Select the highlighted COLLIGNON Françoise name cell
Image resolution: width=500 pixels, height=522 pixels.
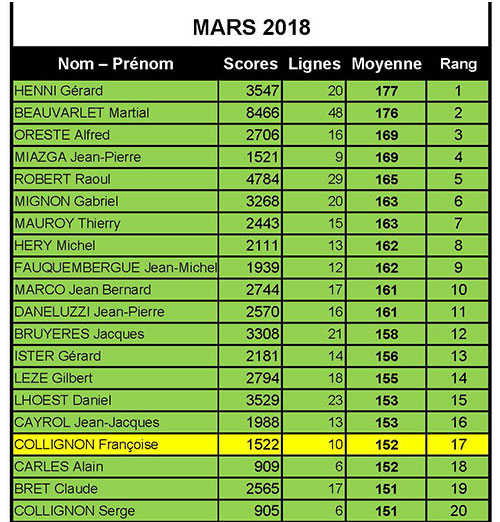(115, 444)
